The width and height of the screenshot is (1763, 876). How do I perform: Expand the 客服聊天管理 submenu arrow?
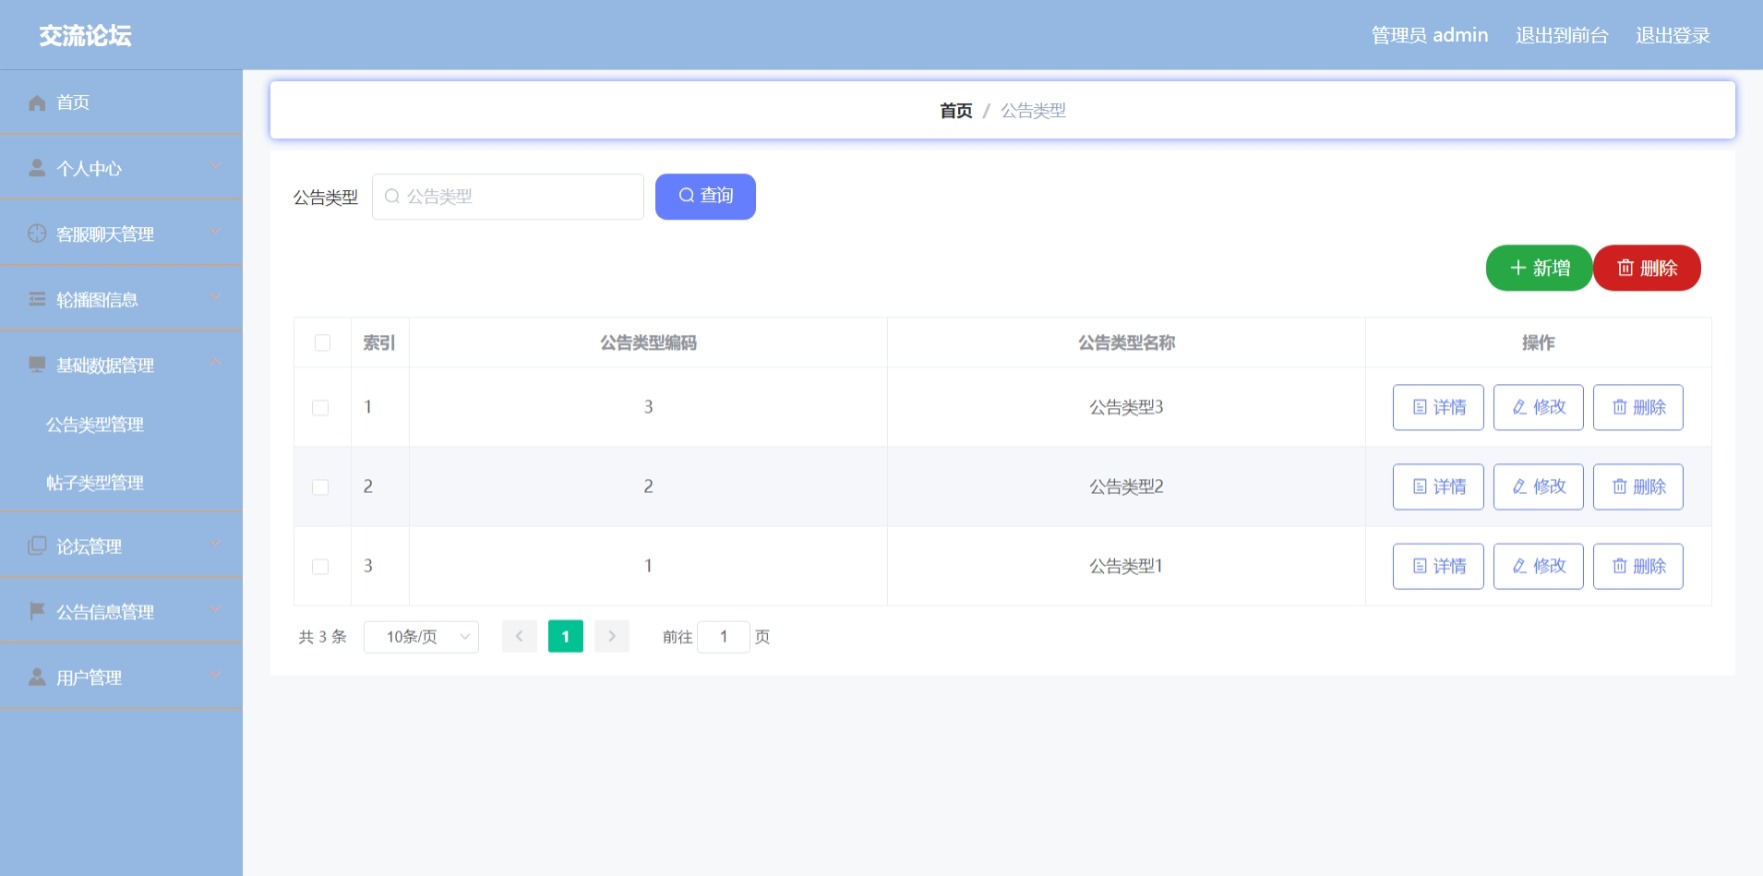(215, 231)
